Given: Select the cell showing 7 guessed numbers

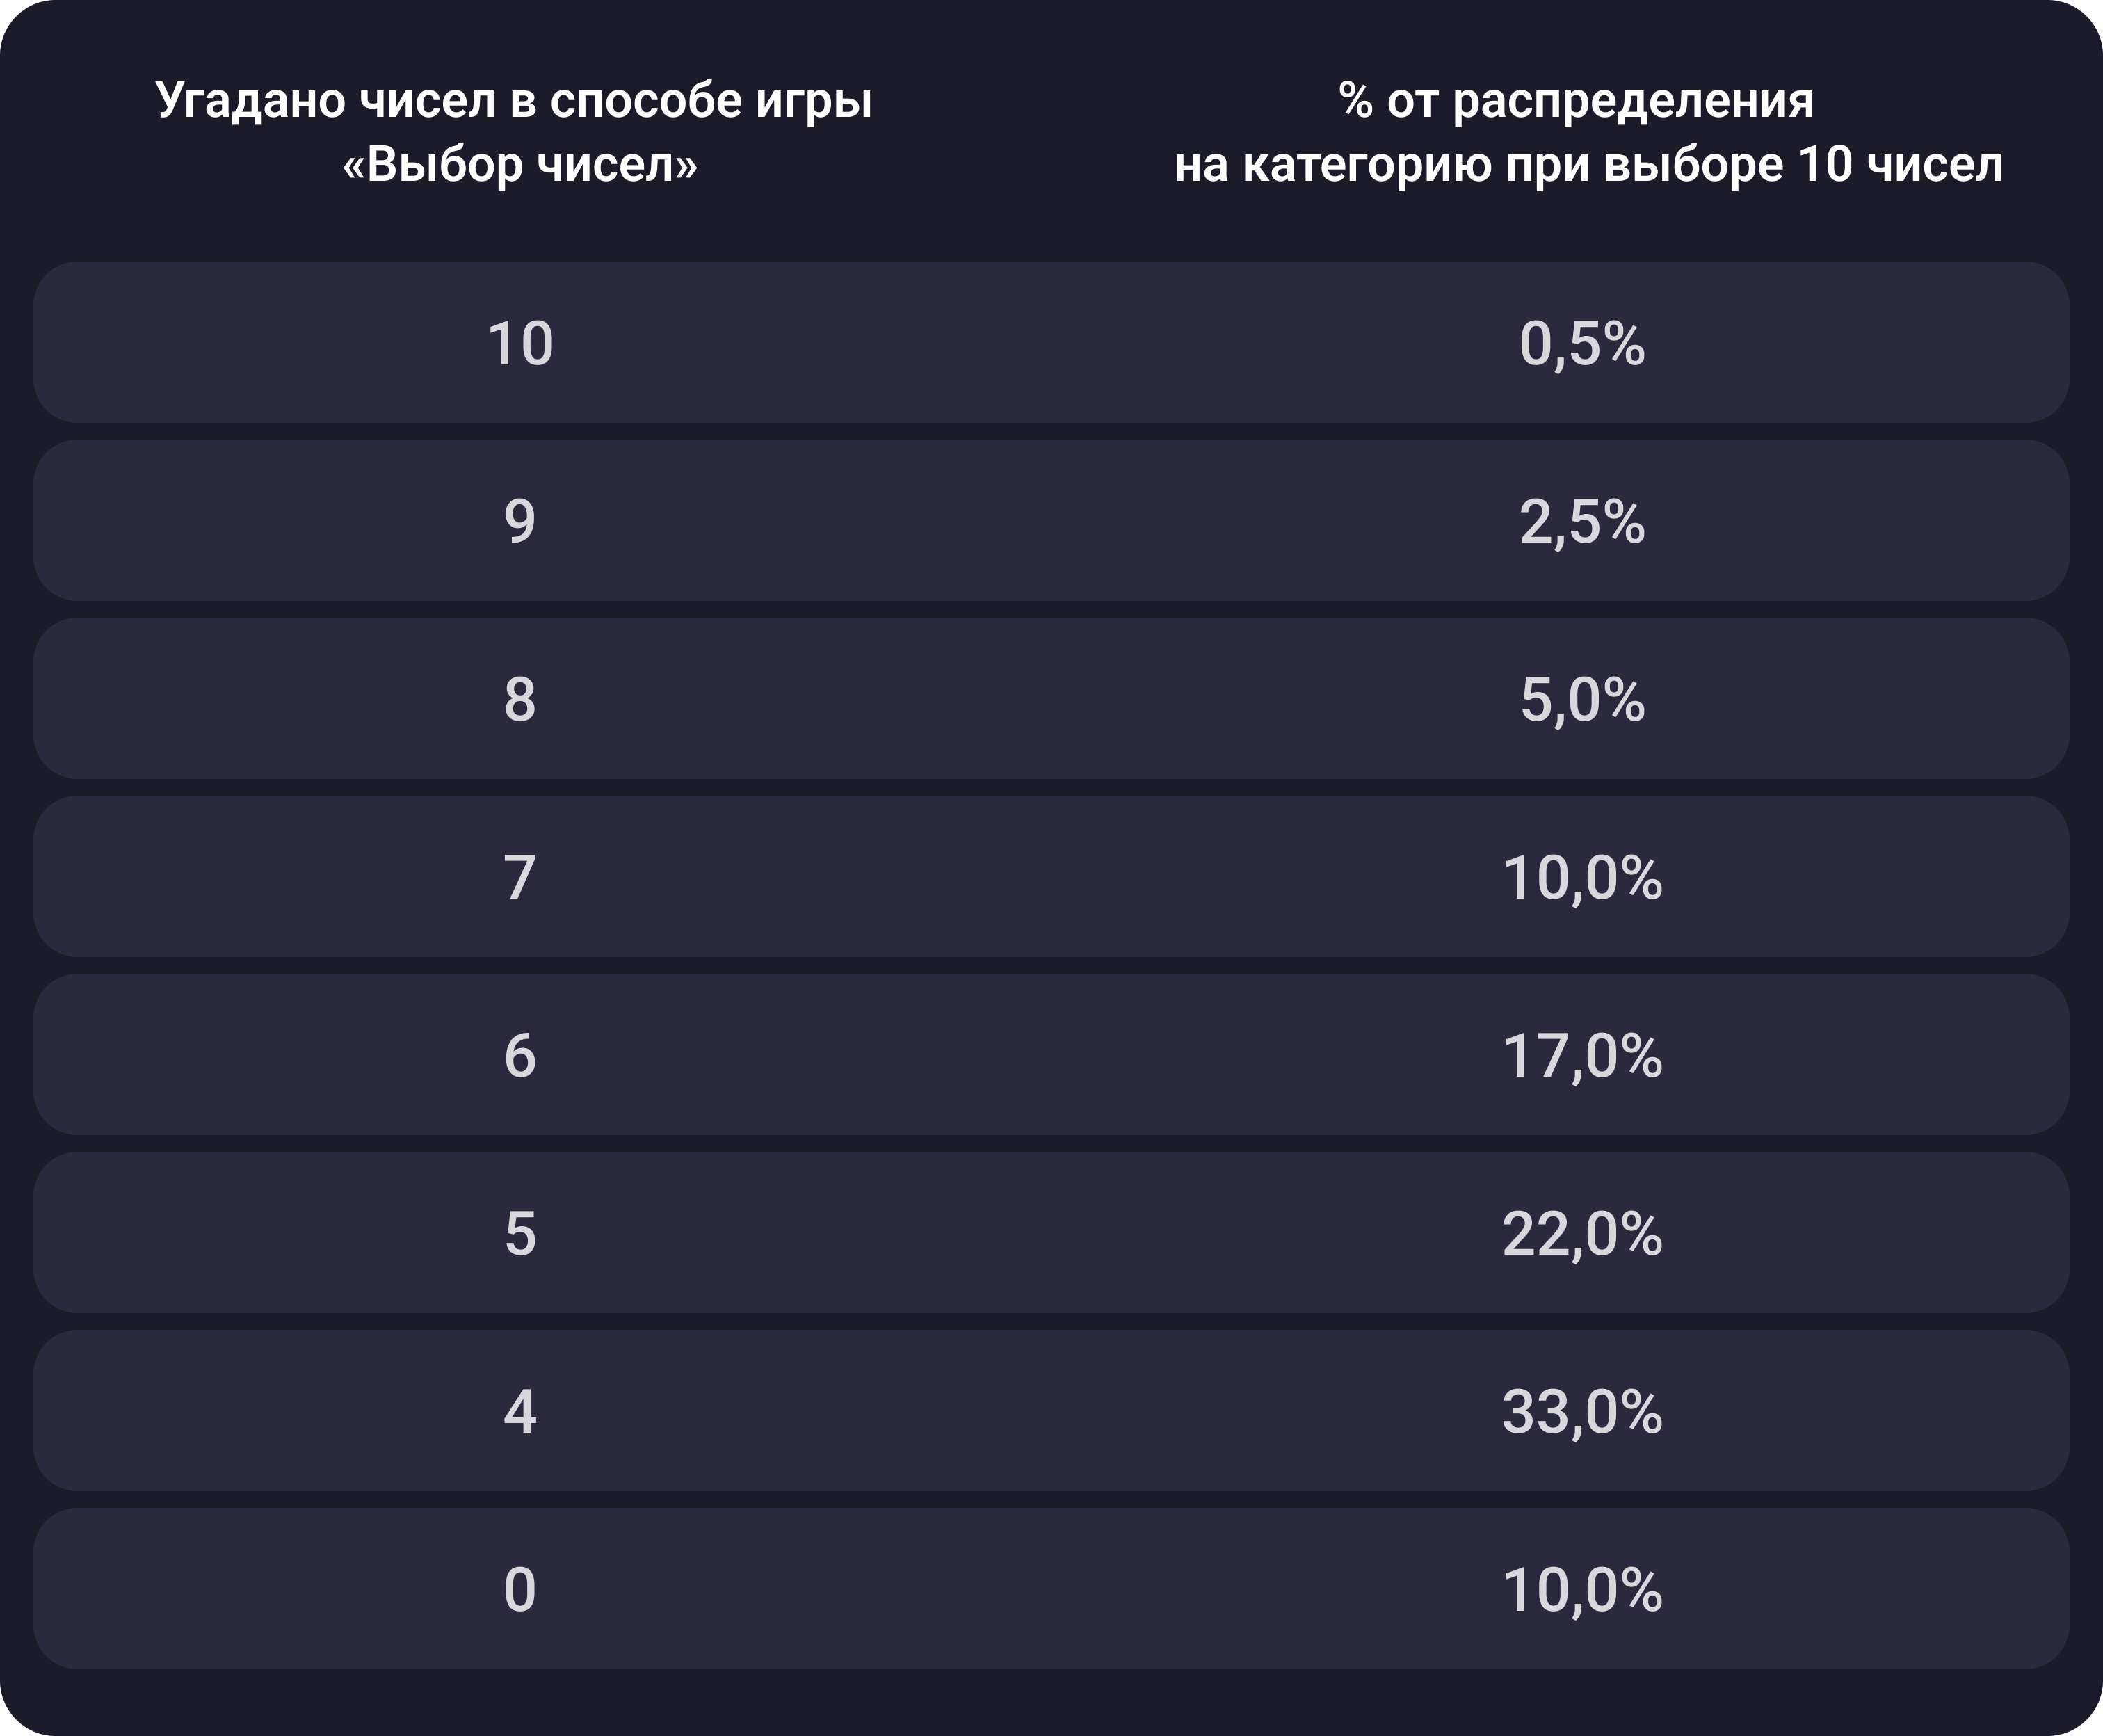Looking at the screenshot, I should [520, 877].
